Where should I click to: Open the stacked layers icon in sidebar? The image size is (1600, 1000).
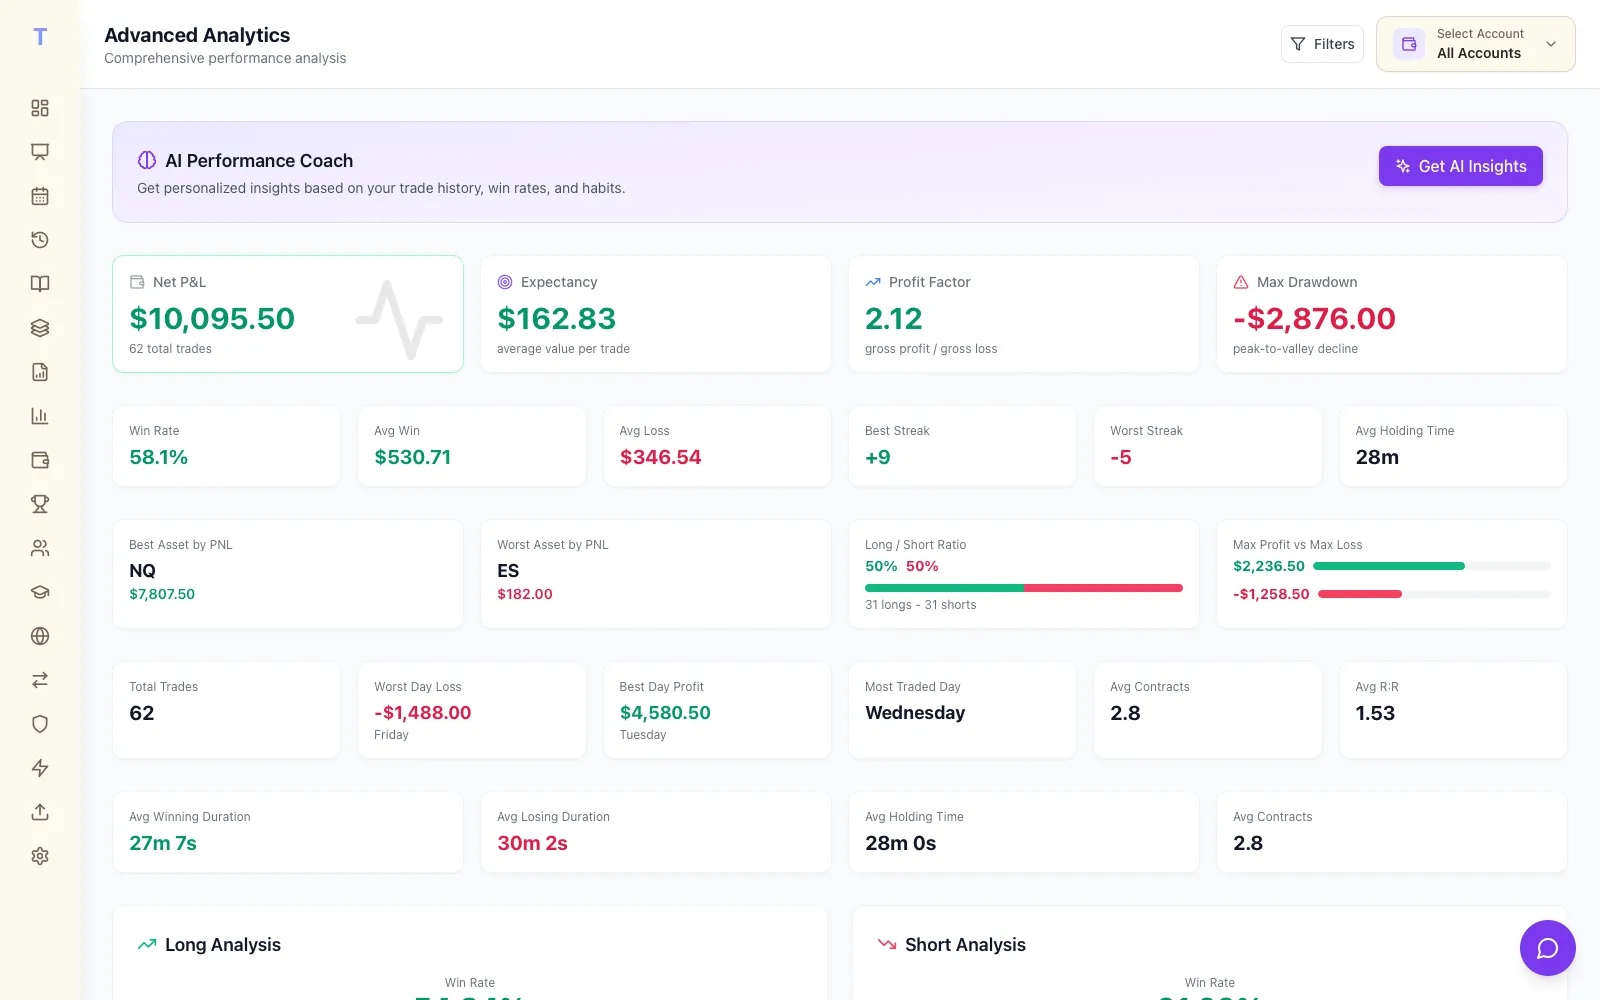[x=40, y=328]
